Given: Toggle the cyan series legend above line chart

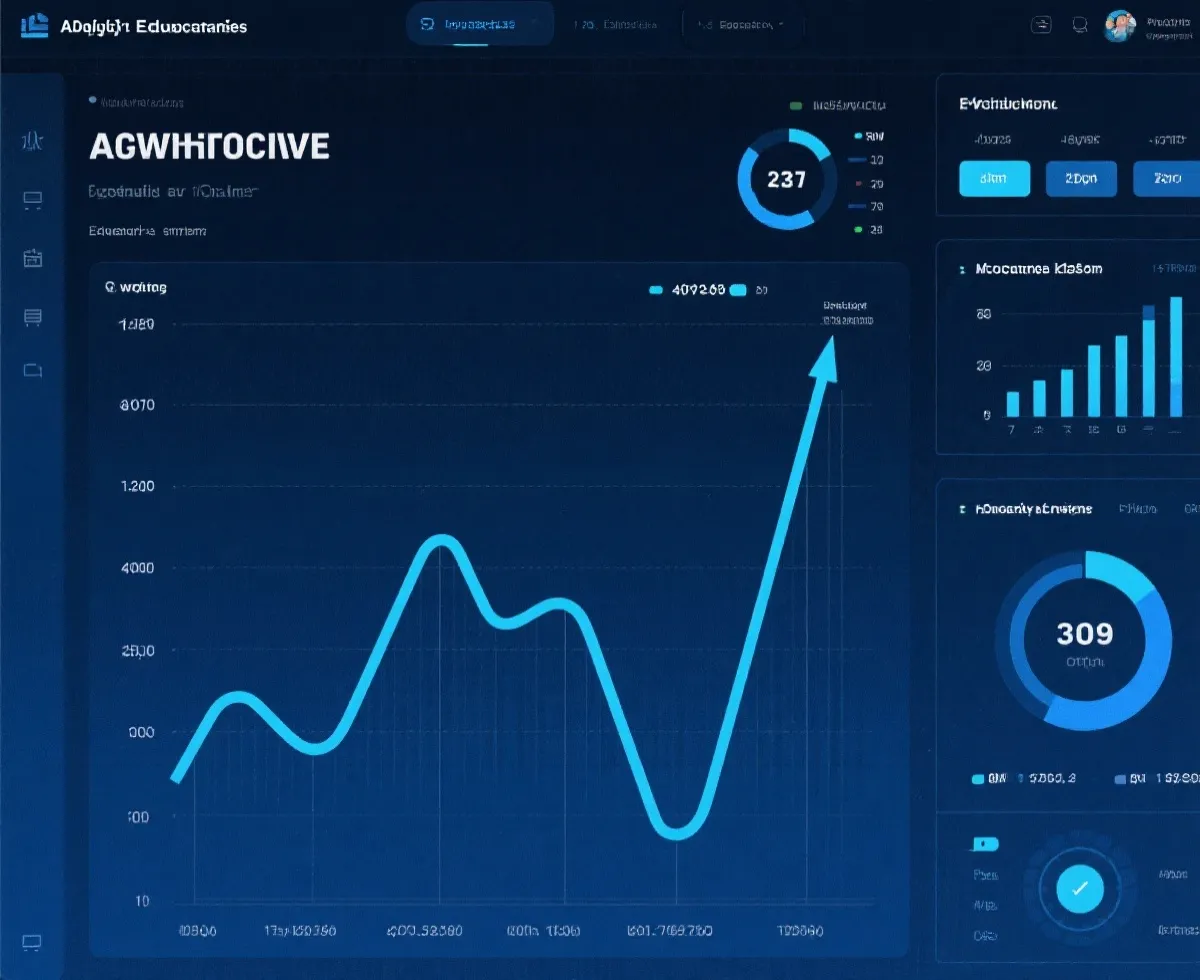Looking at the screenshot, I should pos(656,290).
